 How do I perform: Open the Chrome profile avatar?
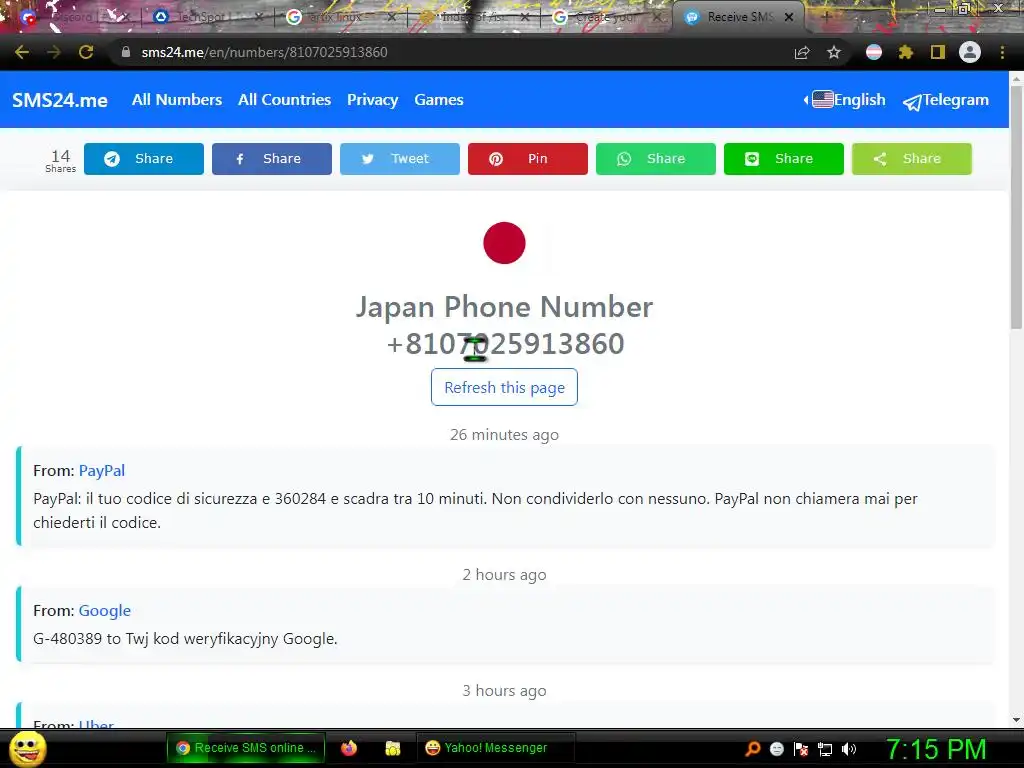pyautogui.click(x=970, y=52)
